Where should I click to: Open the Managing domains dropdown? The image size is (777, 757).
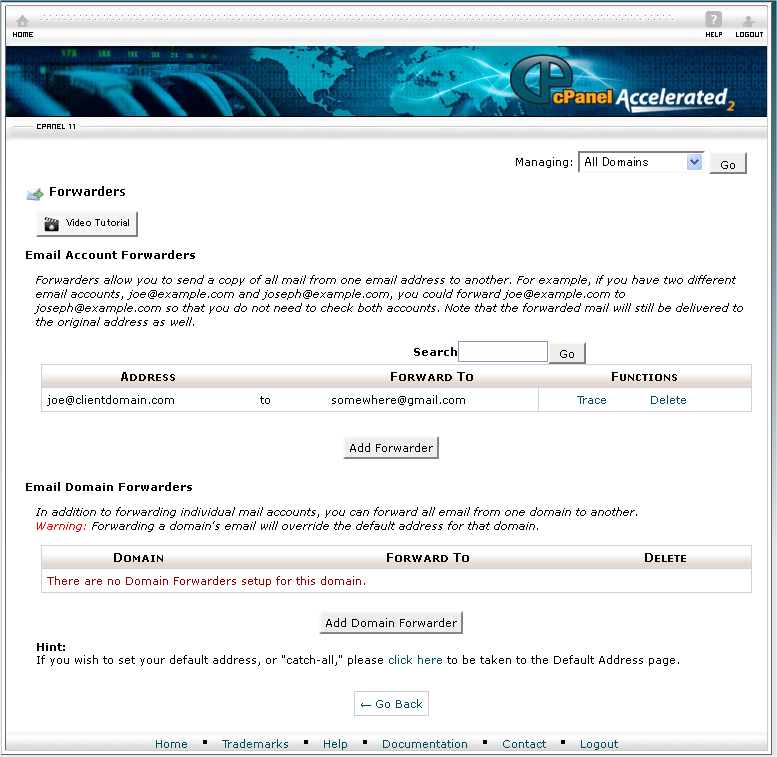[641, 162]
